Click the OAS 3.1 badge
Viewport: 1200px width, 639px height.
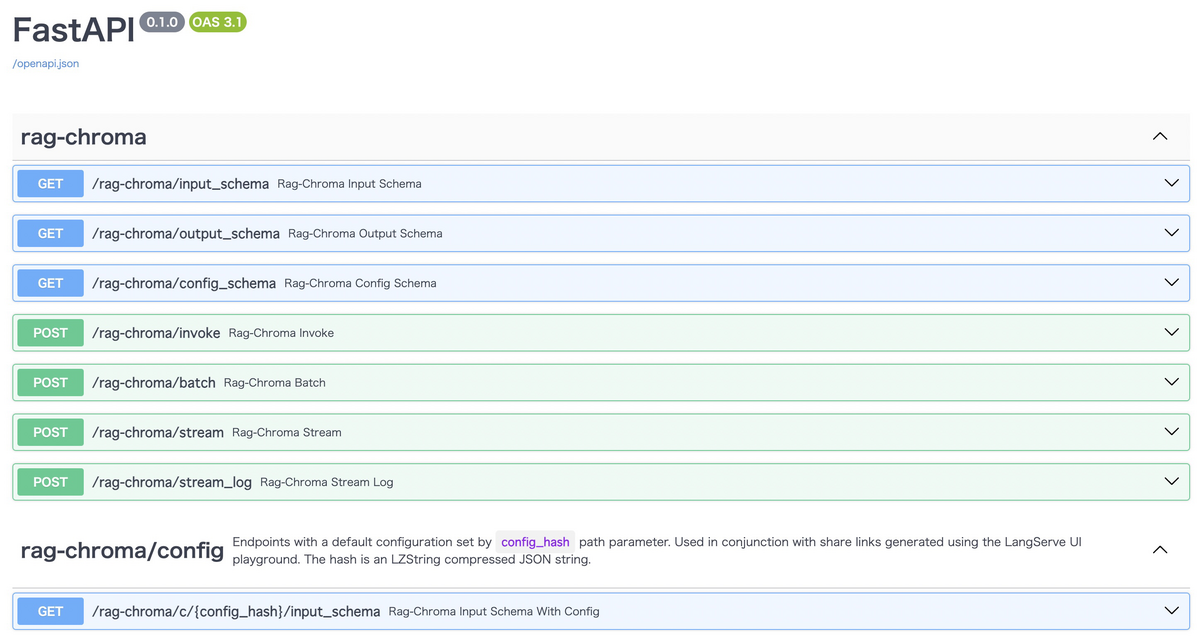pyautogui.click(x=217, y=22)
